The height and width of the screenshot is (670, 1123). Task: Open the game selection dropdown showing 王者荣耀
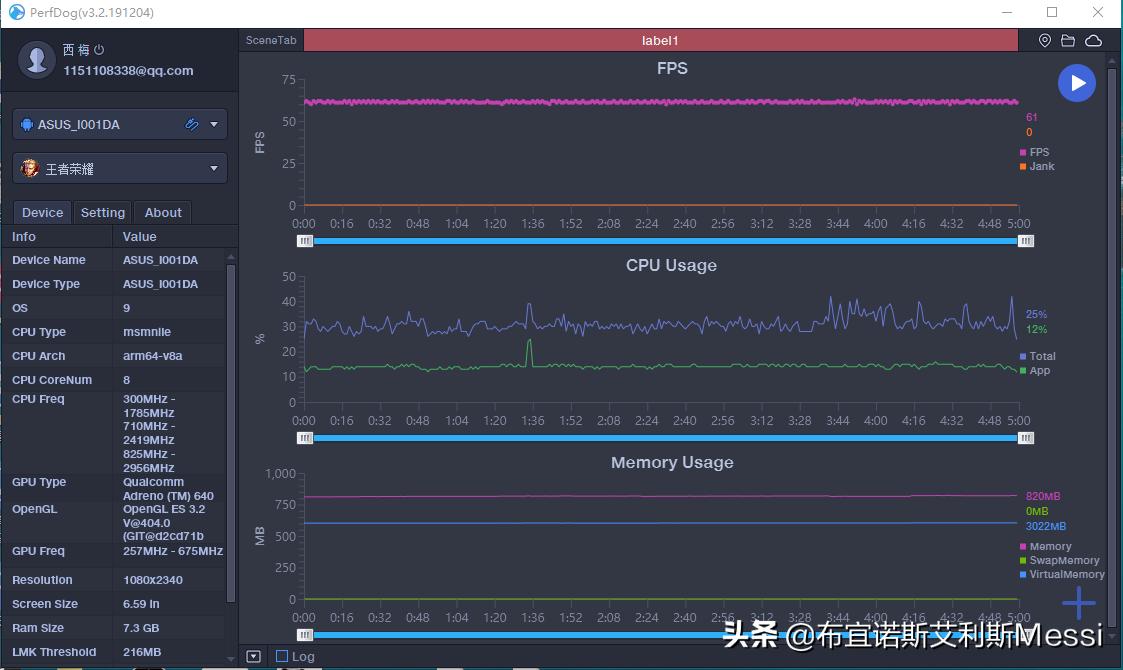(119, 167)
